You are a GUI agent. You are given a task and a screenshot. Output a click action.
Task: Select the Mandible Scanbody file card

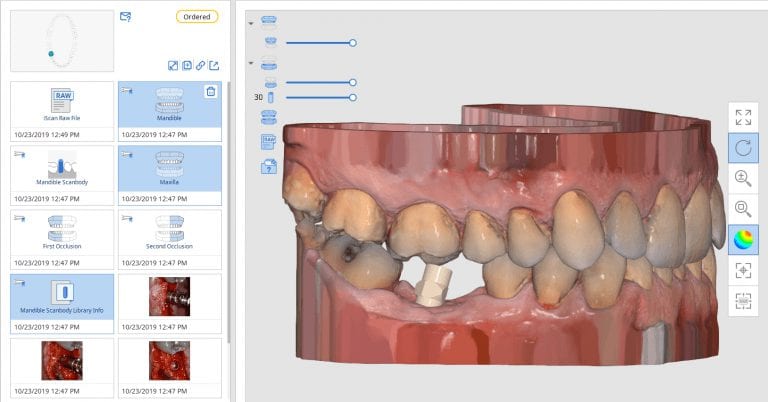pyautogui.click(x=62, y=175)
